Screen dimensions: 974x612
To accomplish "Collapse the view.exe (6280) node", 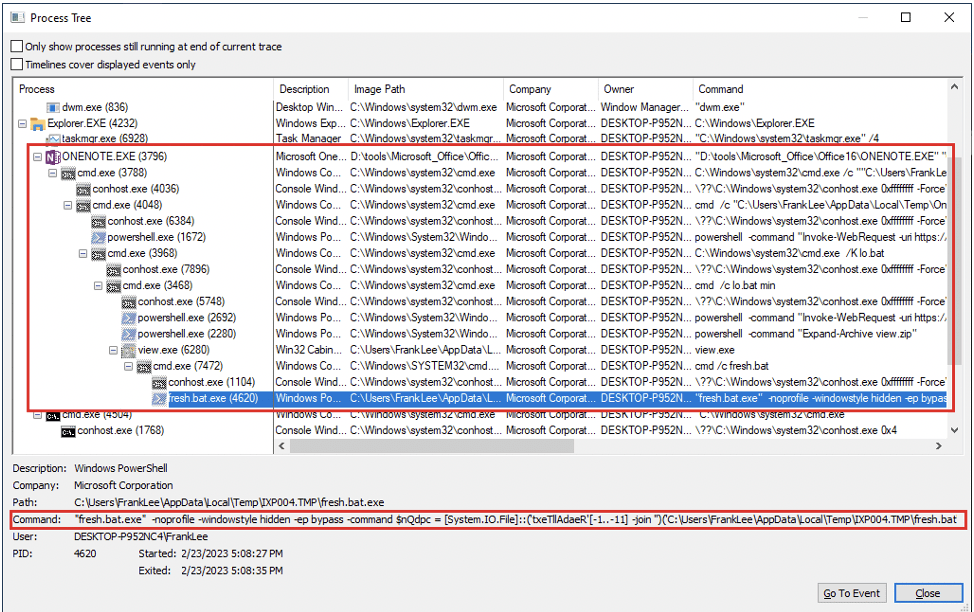I will 113,350.
